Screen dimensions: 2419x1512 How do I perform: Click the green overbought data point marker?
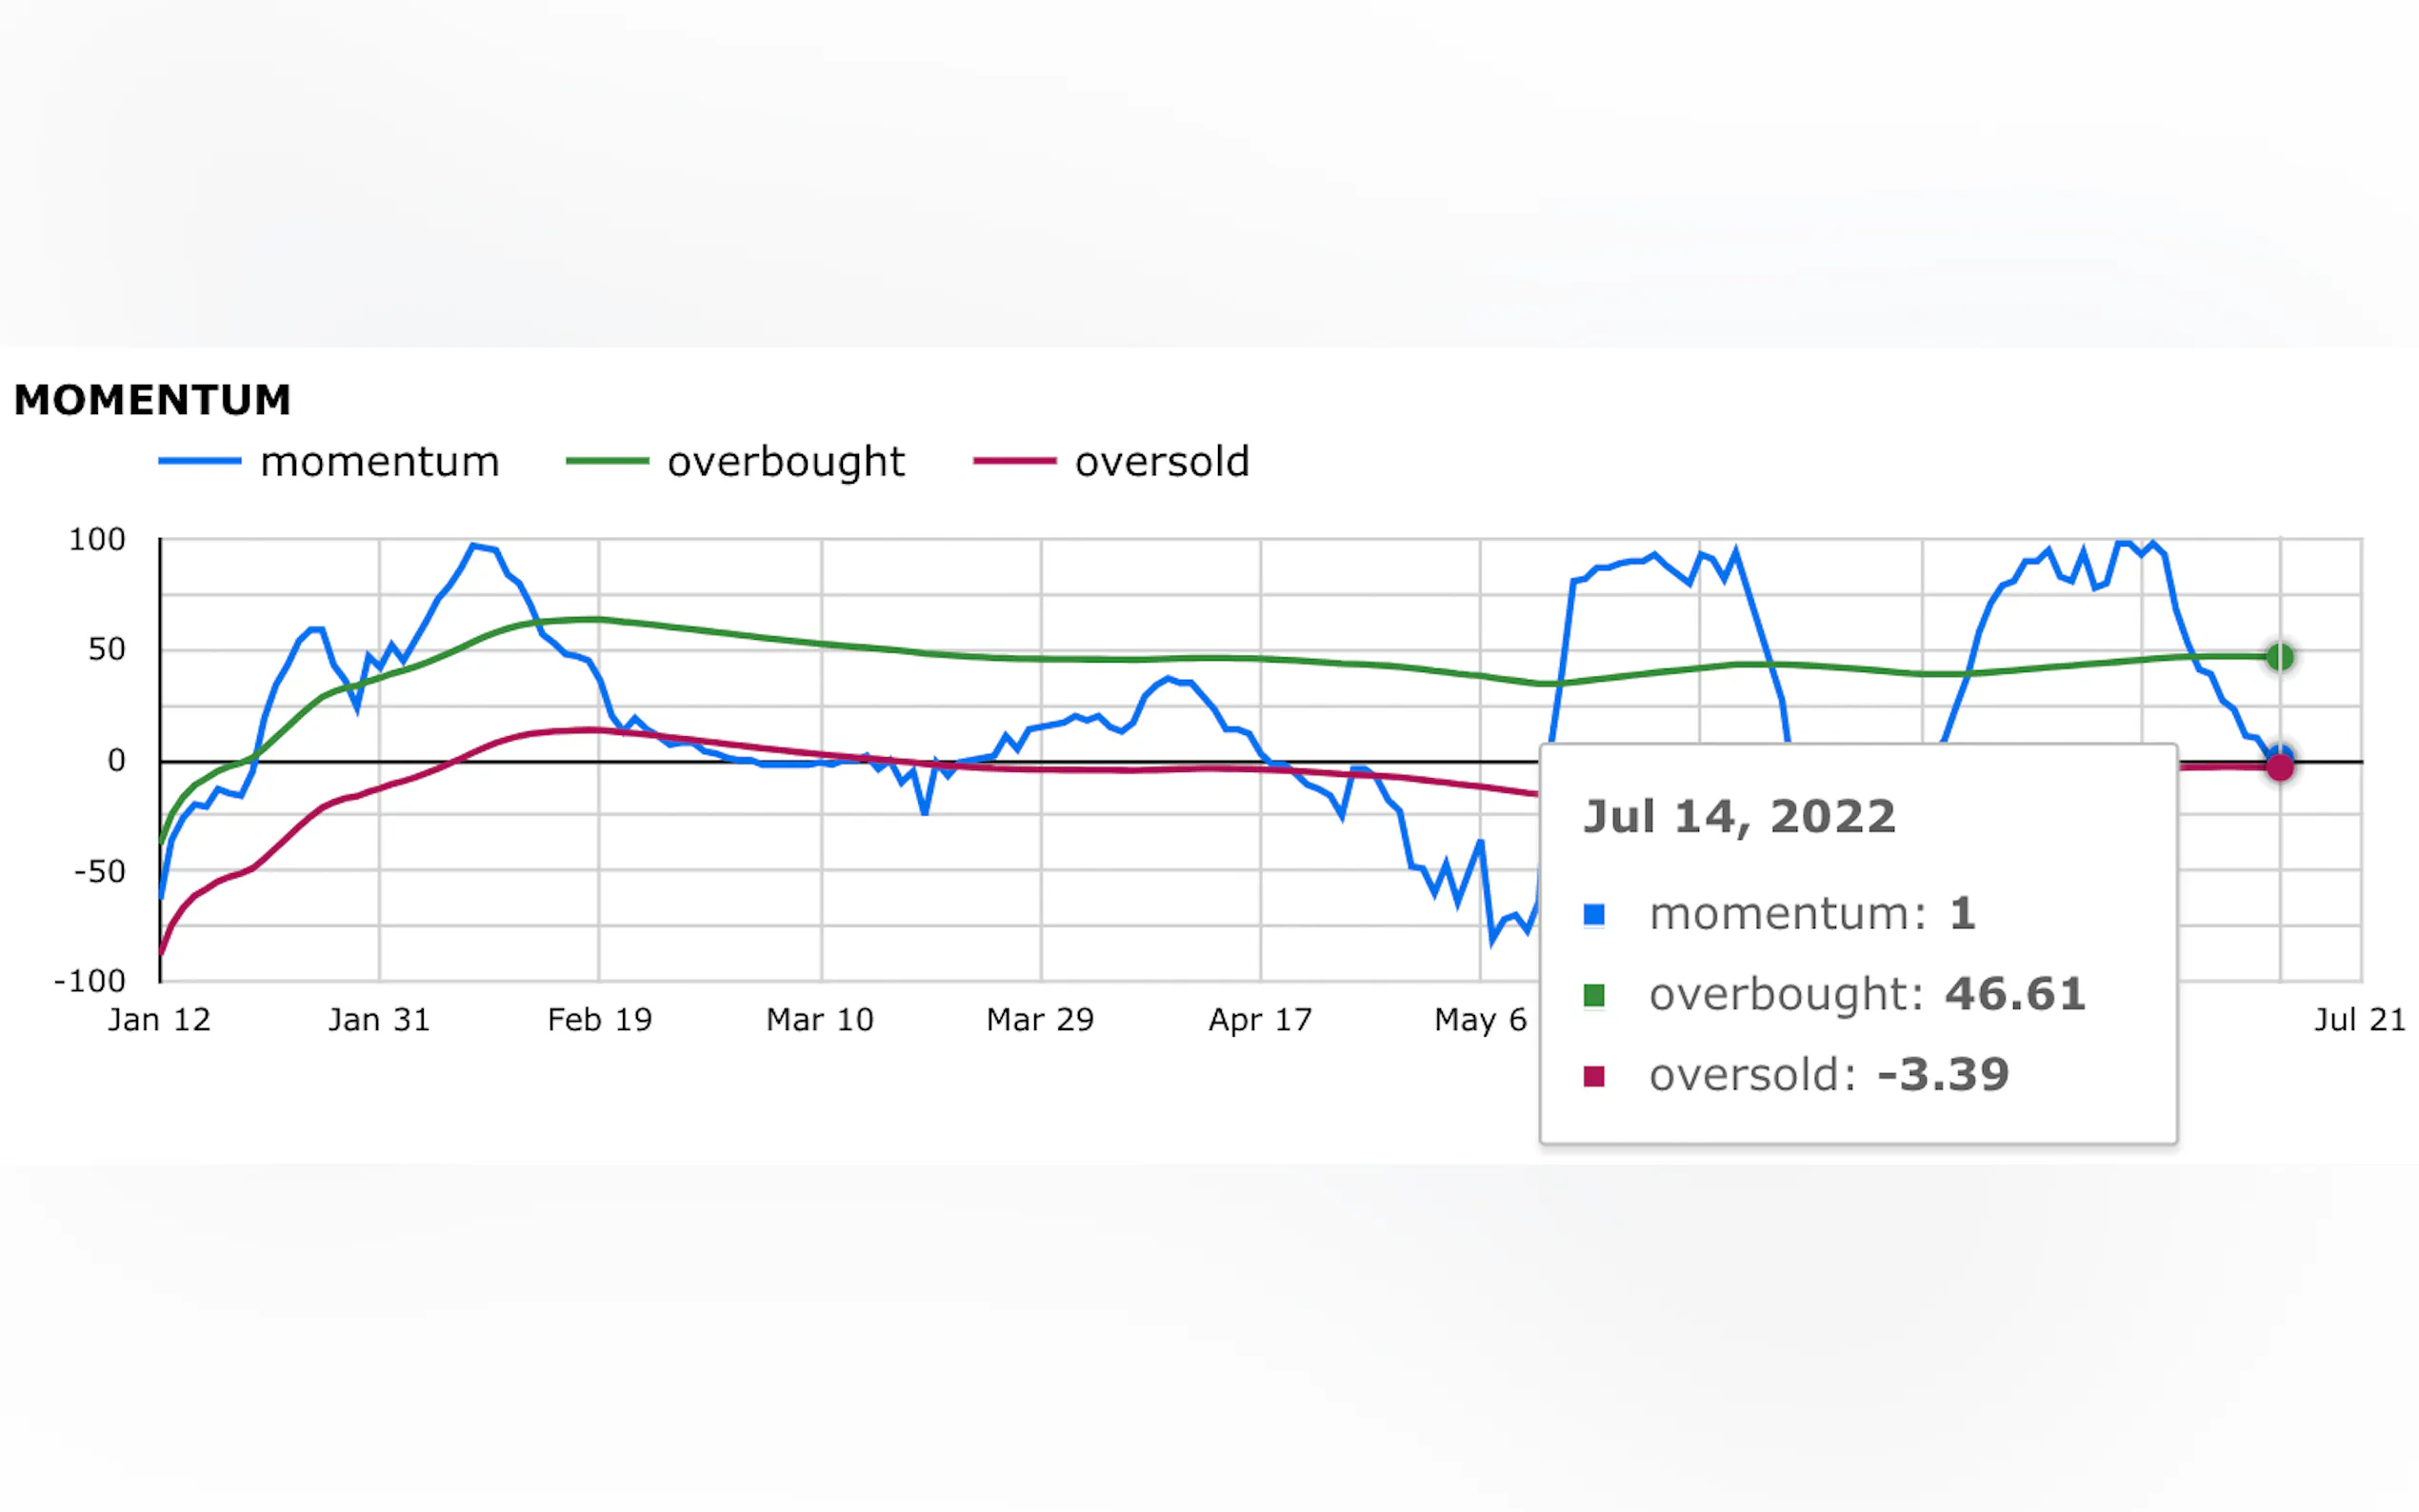(2279, 657)
